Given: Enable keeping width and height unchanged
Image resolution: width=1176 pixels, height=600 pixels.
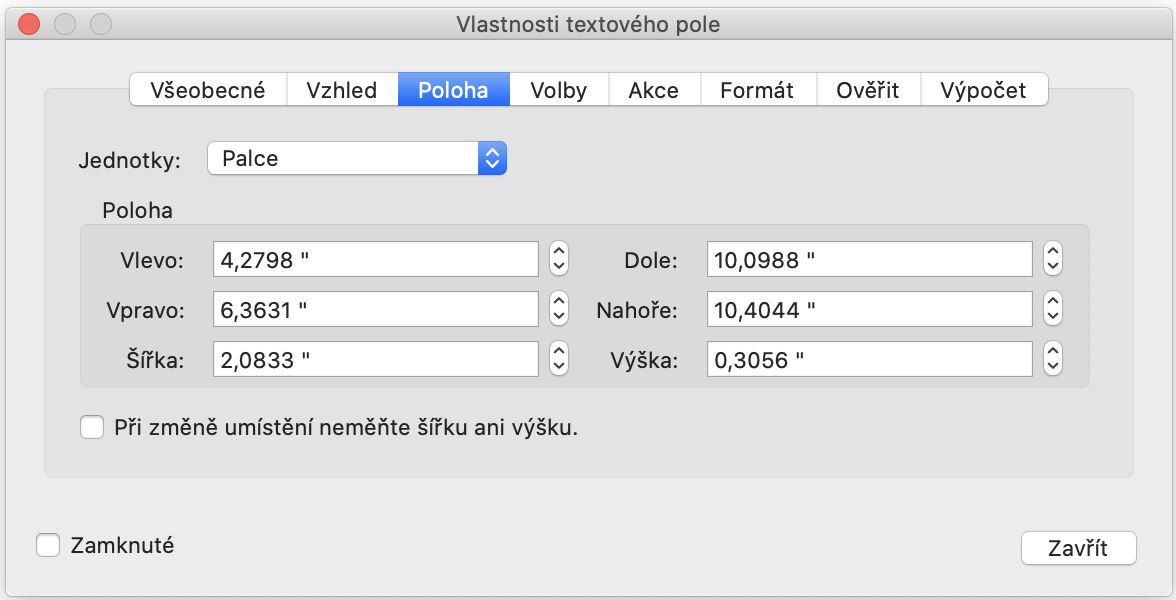Looking at the screenshot, I should (x=91, y=426).
